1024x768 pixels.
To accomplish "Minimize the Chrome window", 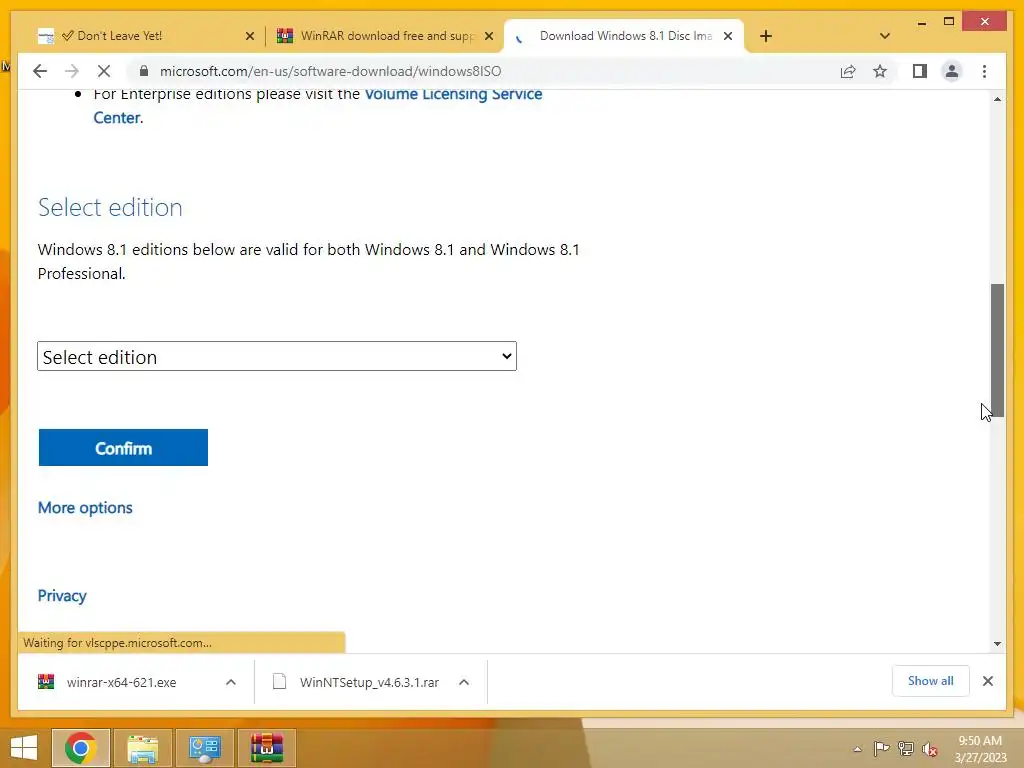I will point(921,22).
